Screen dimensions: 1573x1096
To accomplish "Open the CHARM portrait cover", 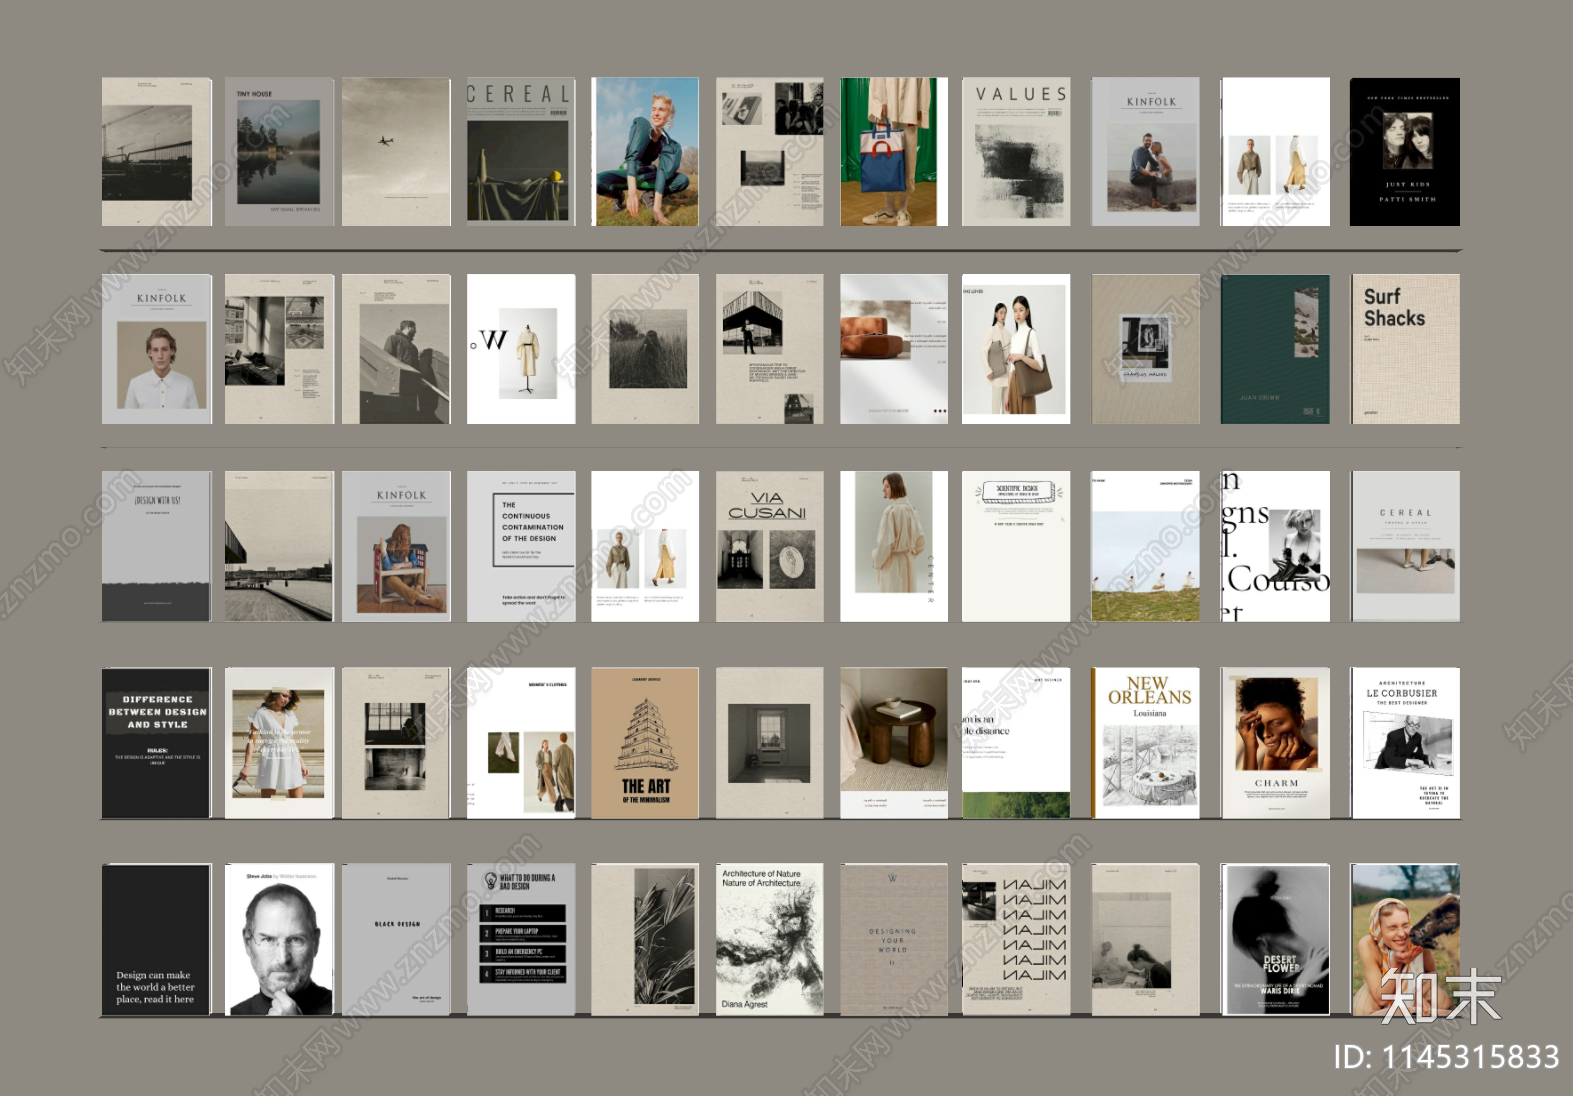I will [1275, 743].
